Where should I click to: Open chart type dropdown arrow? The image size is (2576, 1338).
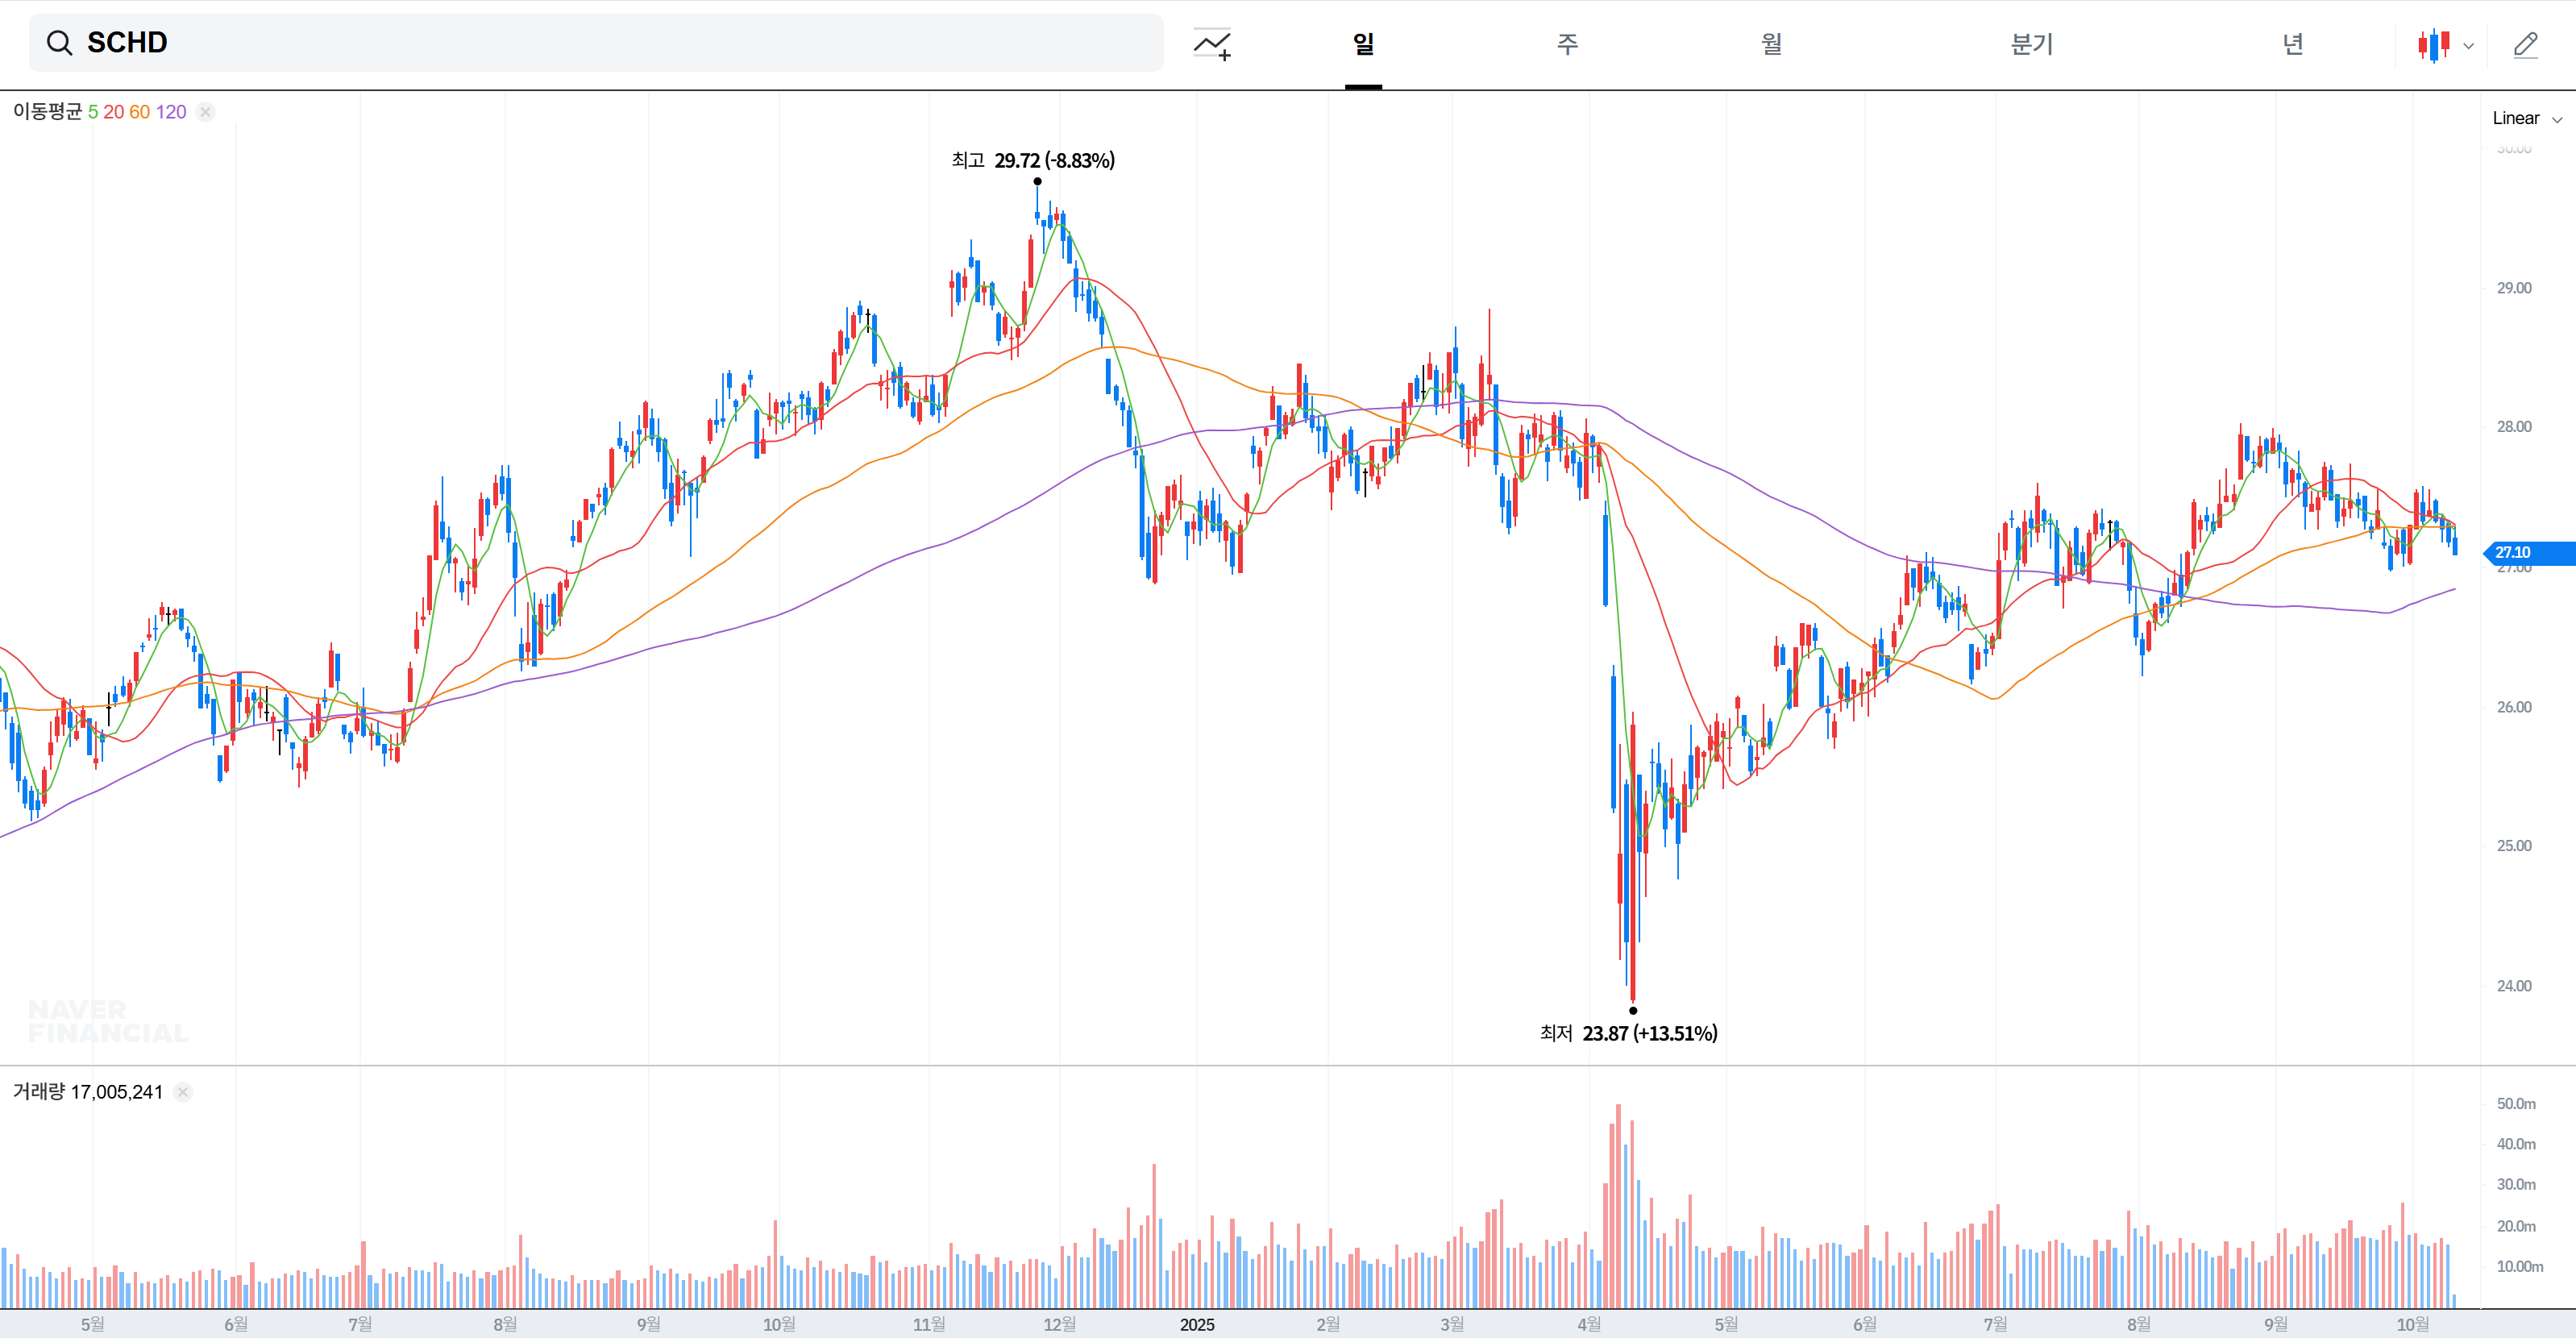(x=2468, y=46)
